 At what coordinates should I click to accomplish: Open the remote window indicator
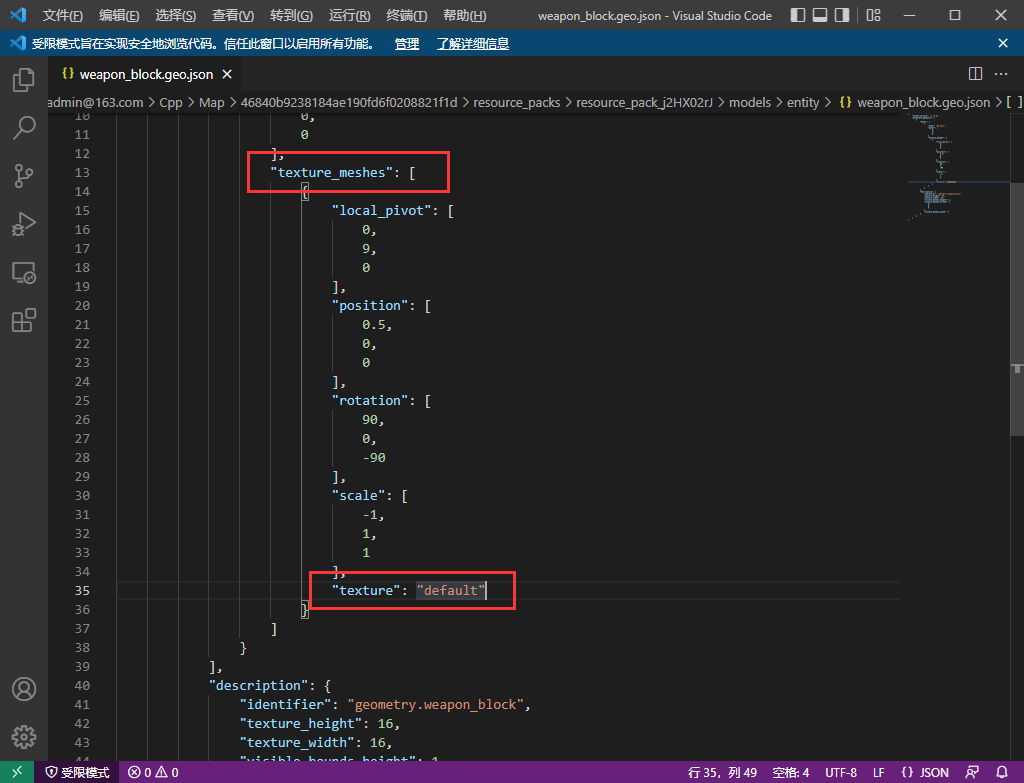tap(17, 772)
